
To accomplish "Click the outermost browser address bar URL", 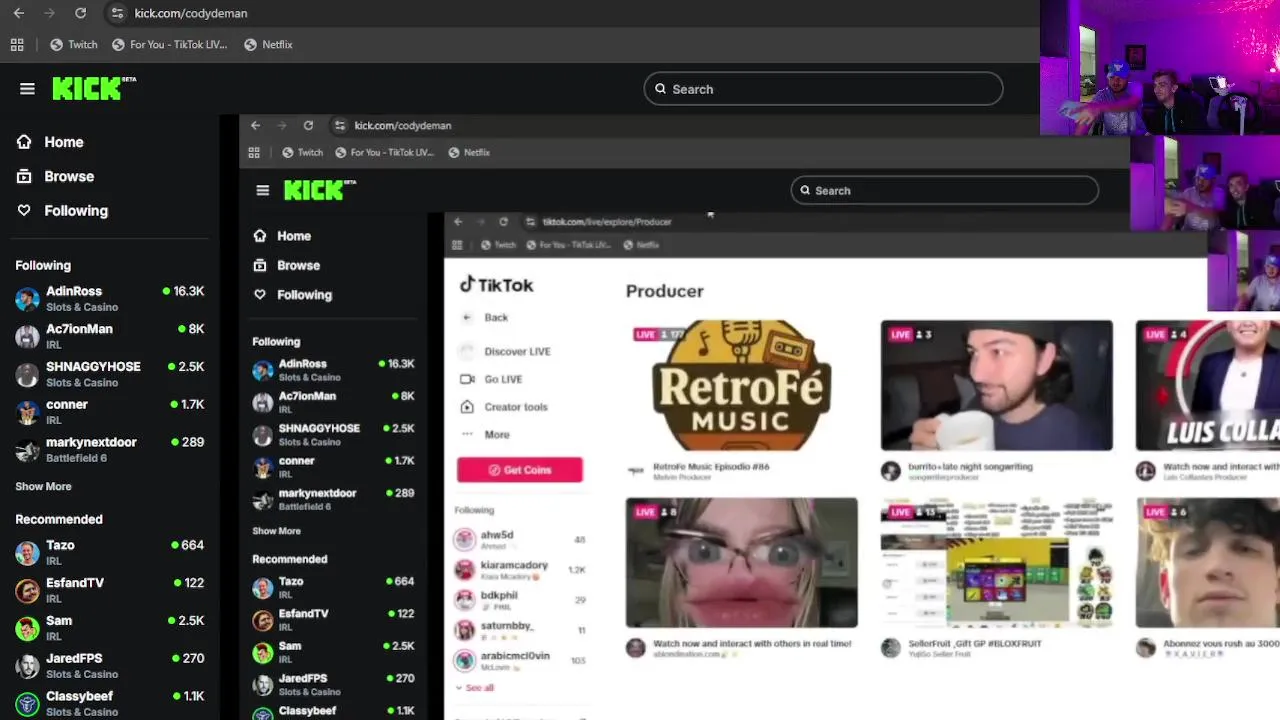I will click(x=191, y=13).
